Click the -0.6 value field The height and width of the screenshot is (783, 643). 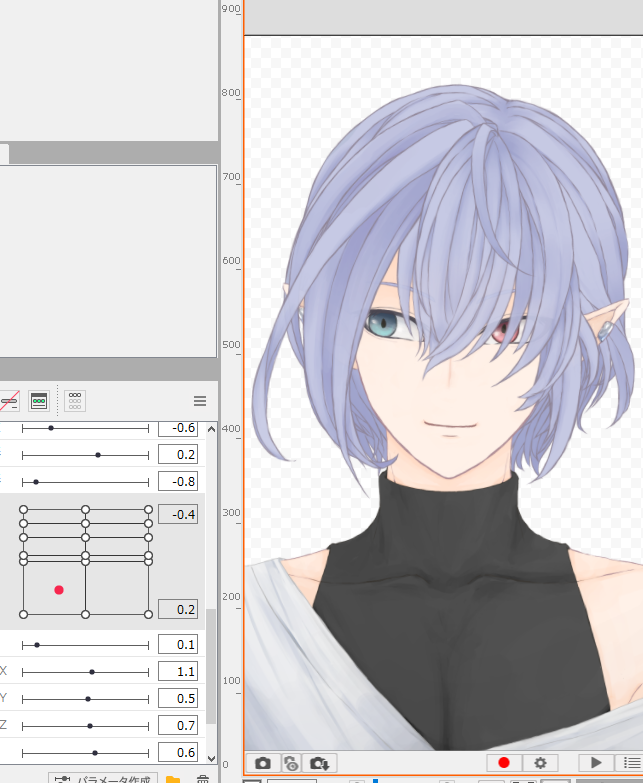(178, 428)
